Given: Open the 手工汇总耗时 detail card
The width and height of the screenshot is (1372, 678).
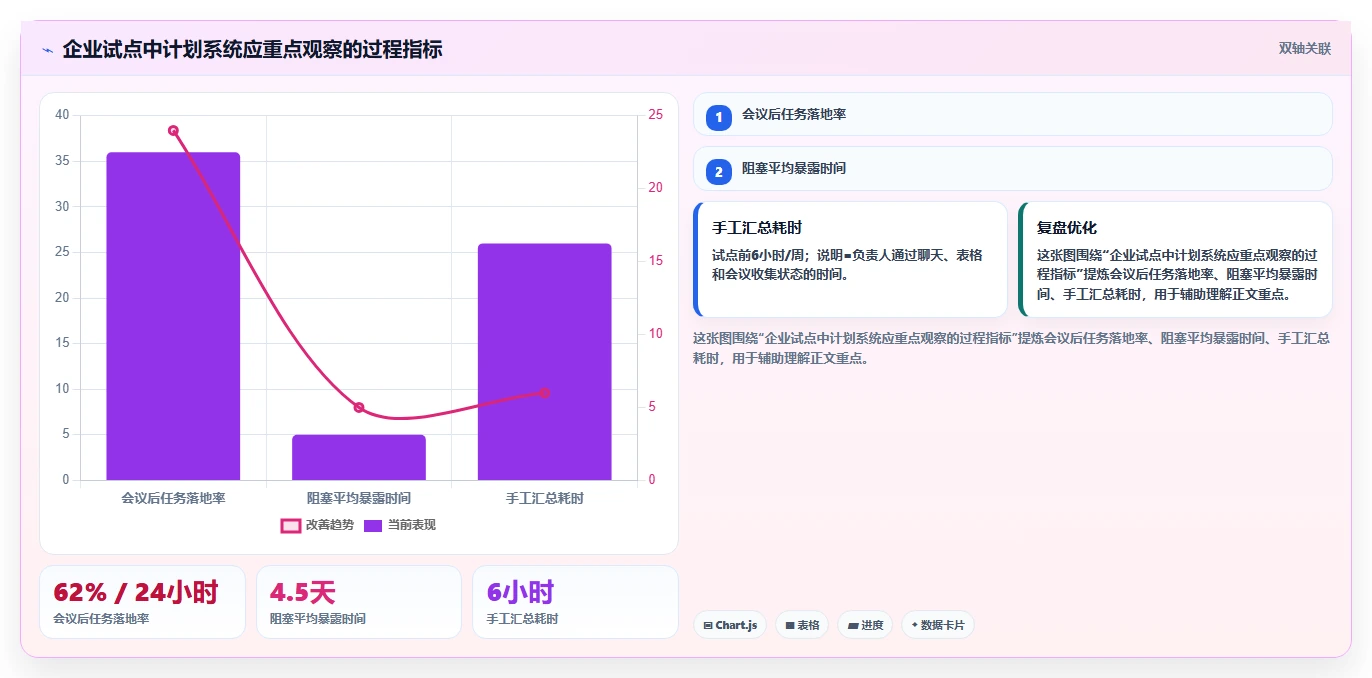Looking at the screenshot, I should coord(850,259).
